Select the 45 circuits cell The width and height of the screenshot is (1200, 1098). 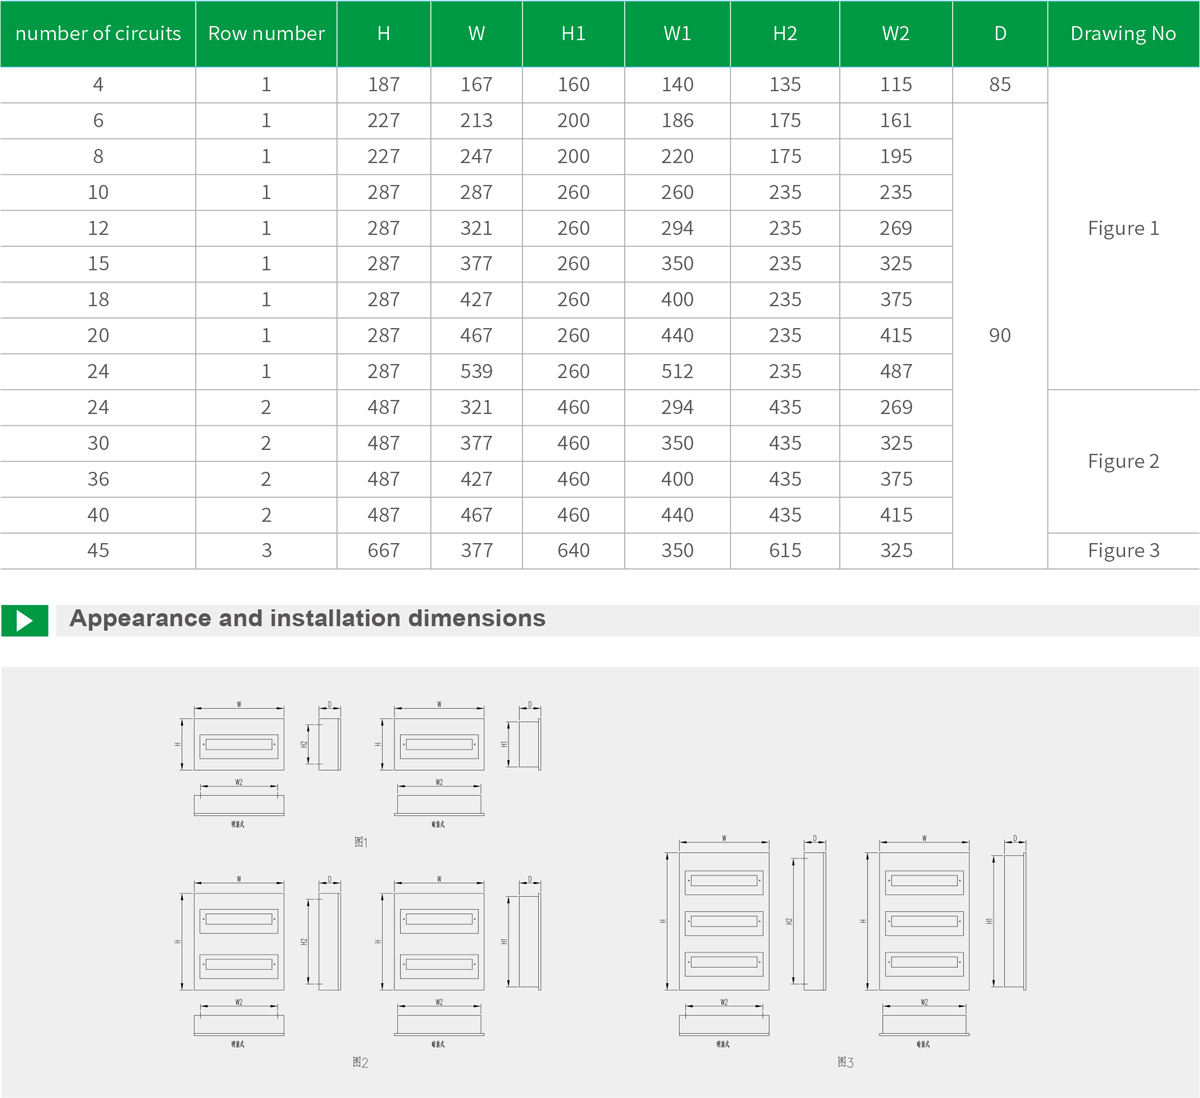tap(98, 551)
